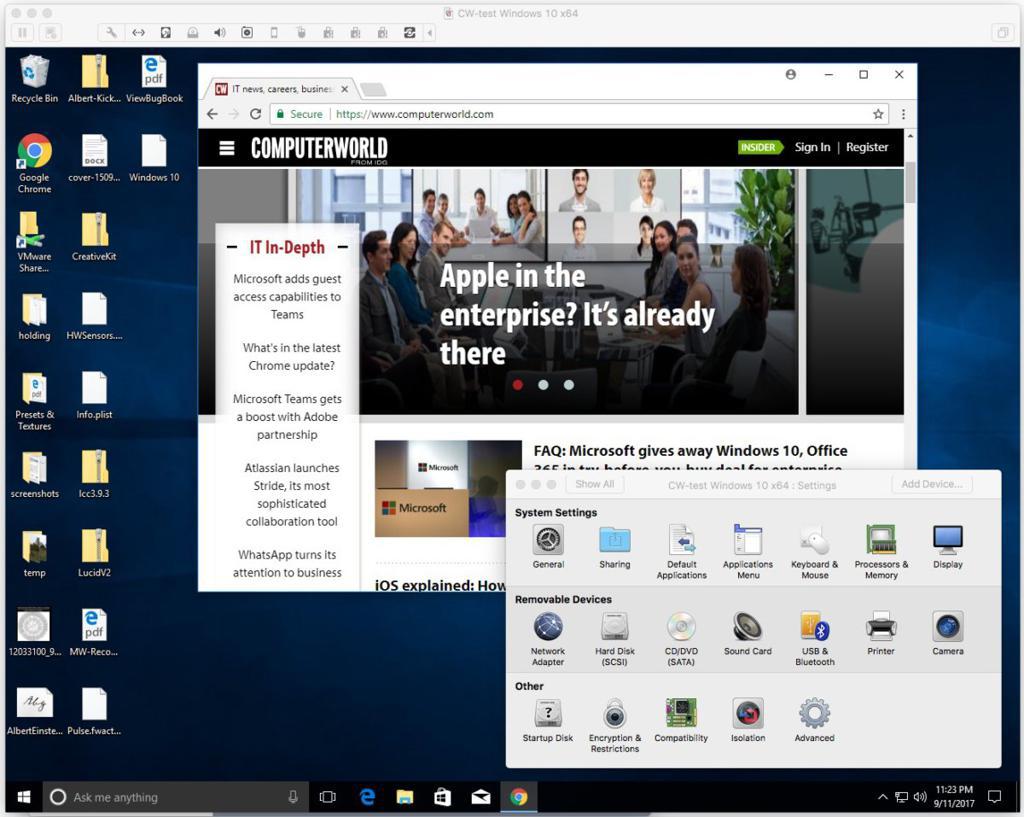This screenshot has height=817, width=1024.
Task: Open Isolation settings
Action: tap(748, 721)
